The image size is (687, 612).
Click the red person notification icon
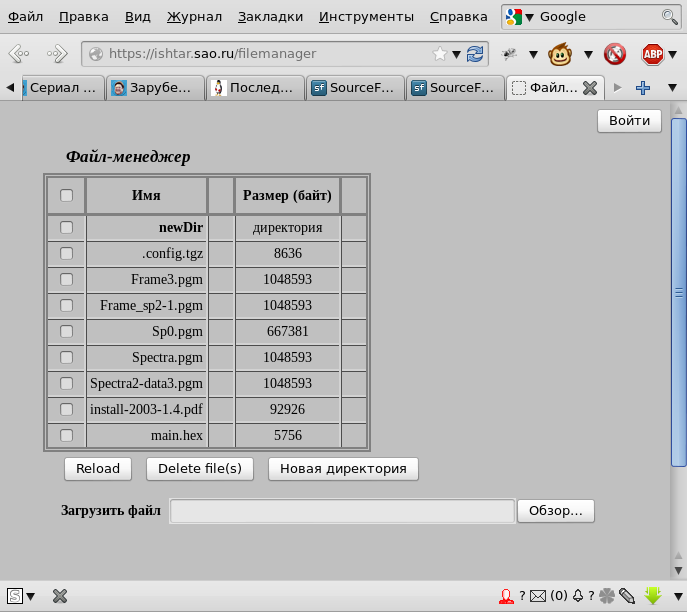[x=506, y=596]
